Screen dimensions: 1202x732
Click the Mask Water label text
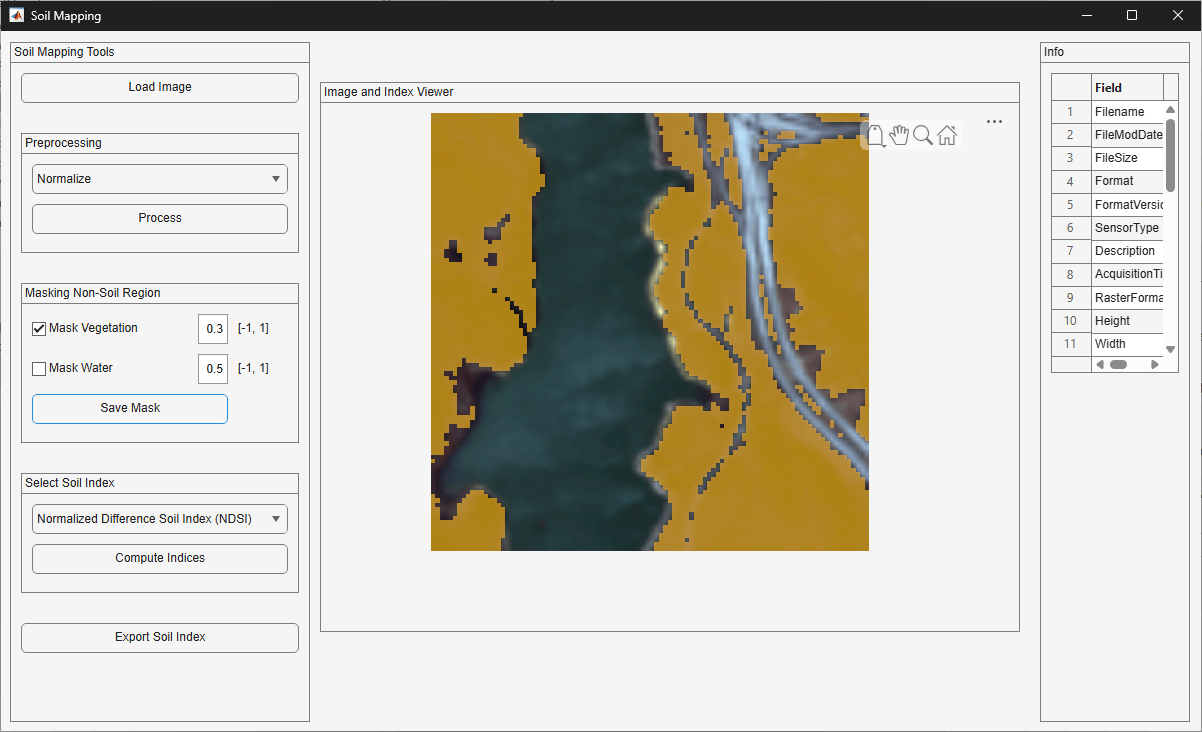pos(81,368)
